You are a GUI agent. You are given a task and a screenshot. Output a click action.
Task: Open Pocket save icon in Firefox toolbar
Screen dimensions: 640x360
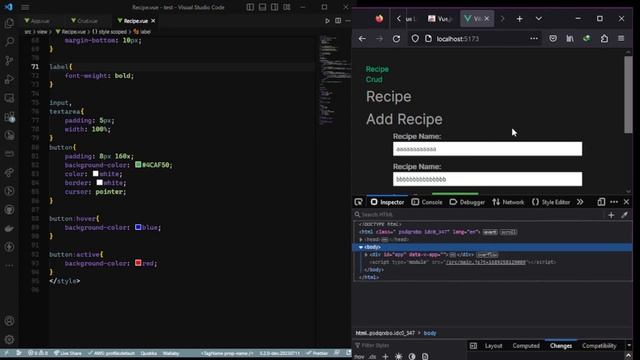coord(553,38)
